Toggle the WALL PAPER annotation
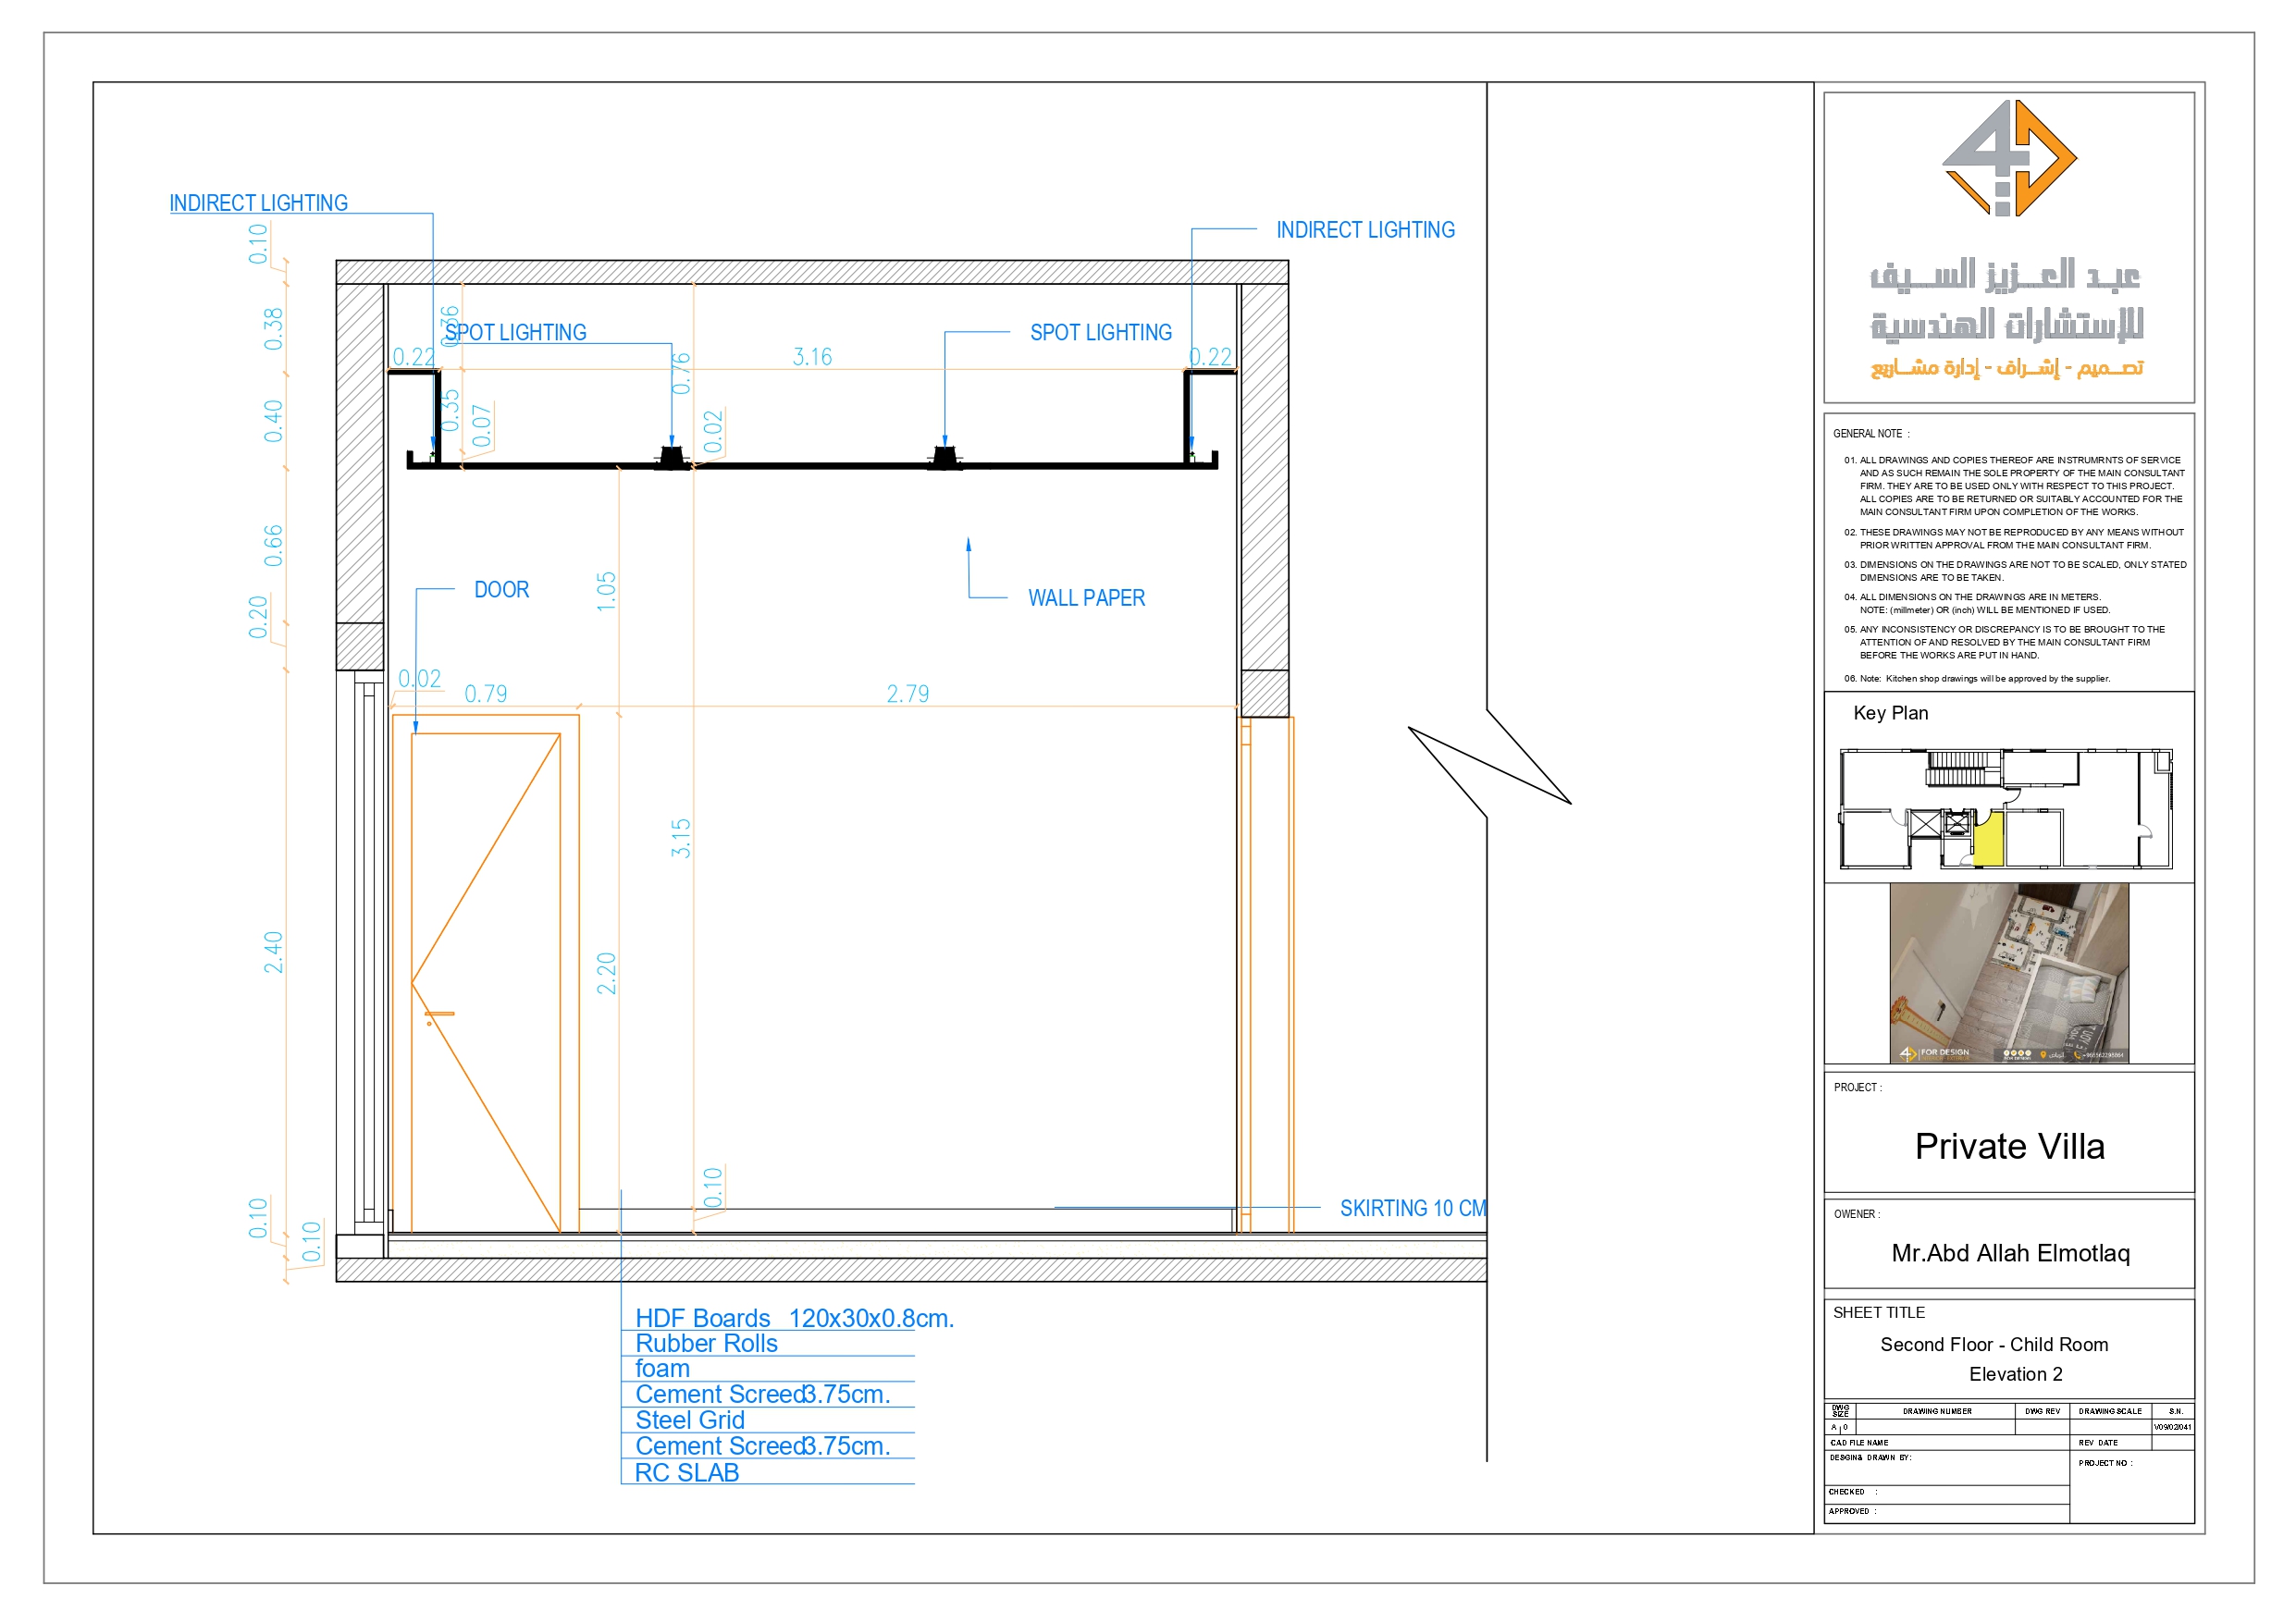This screenshot has height=1623, width=2296. tap(1086, 598)
